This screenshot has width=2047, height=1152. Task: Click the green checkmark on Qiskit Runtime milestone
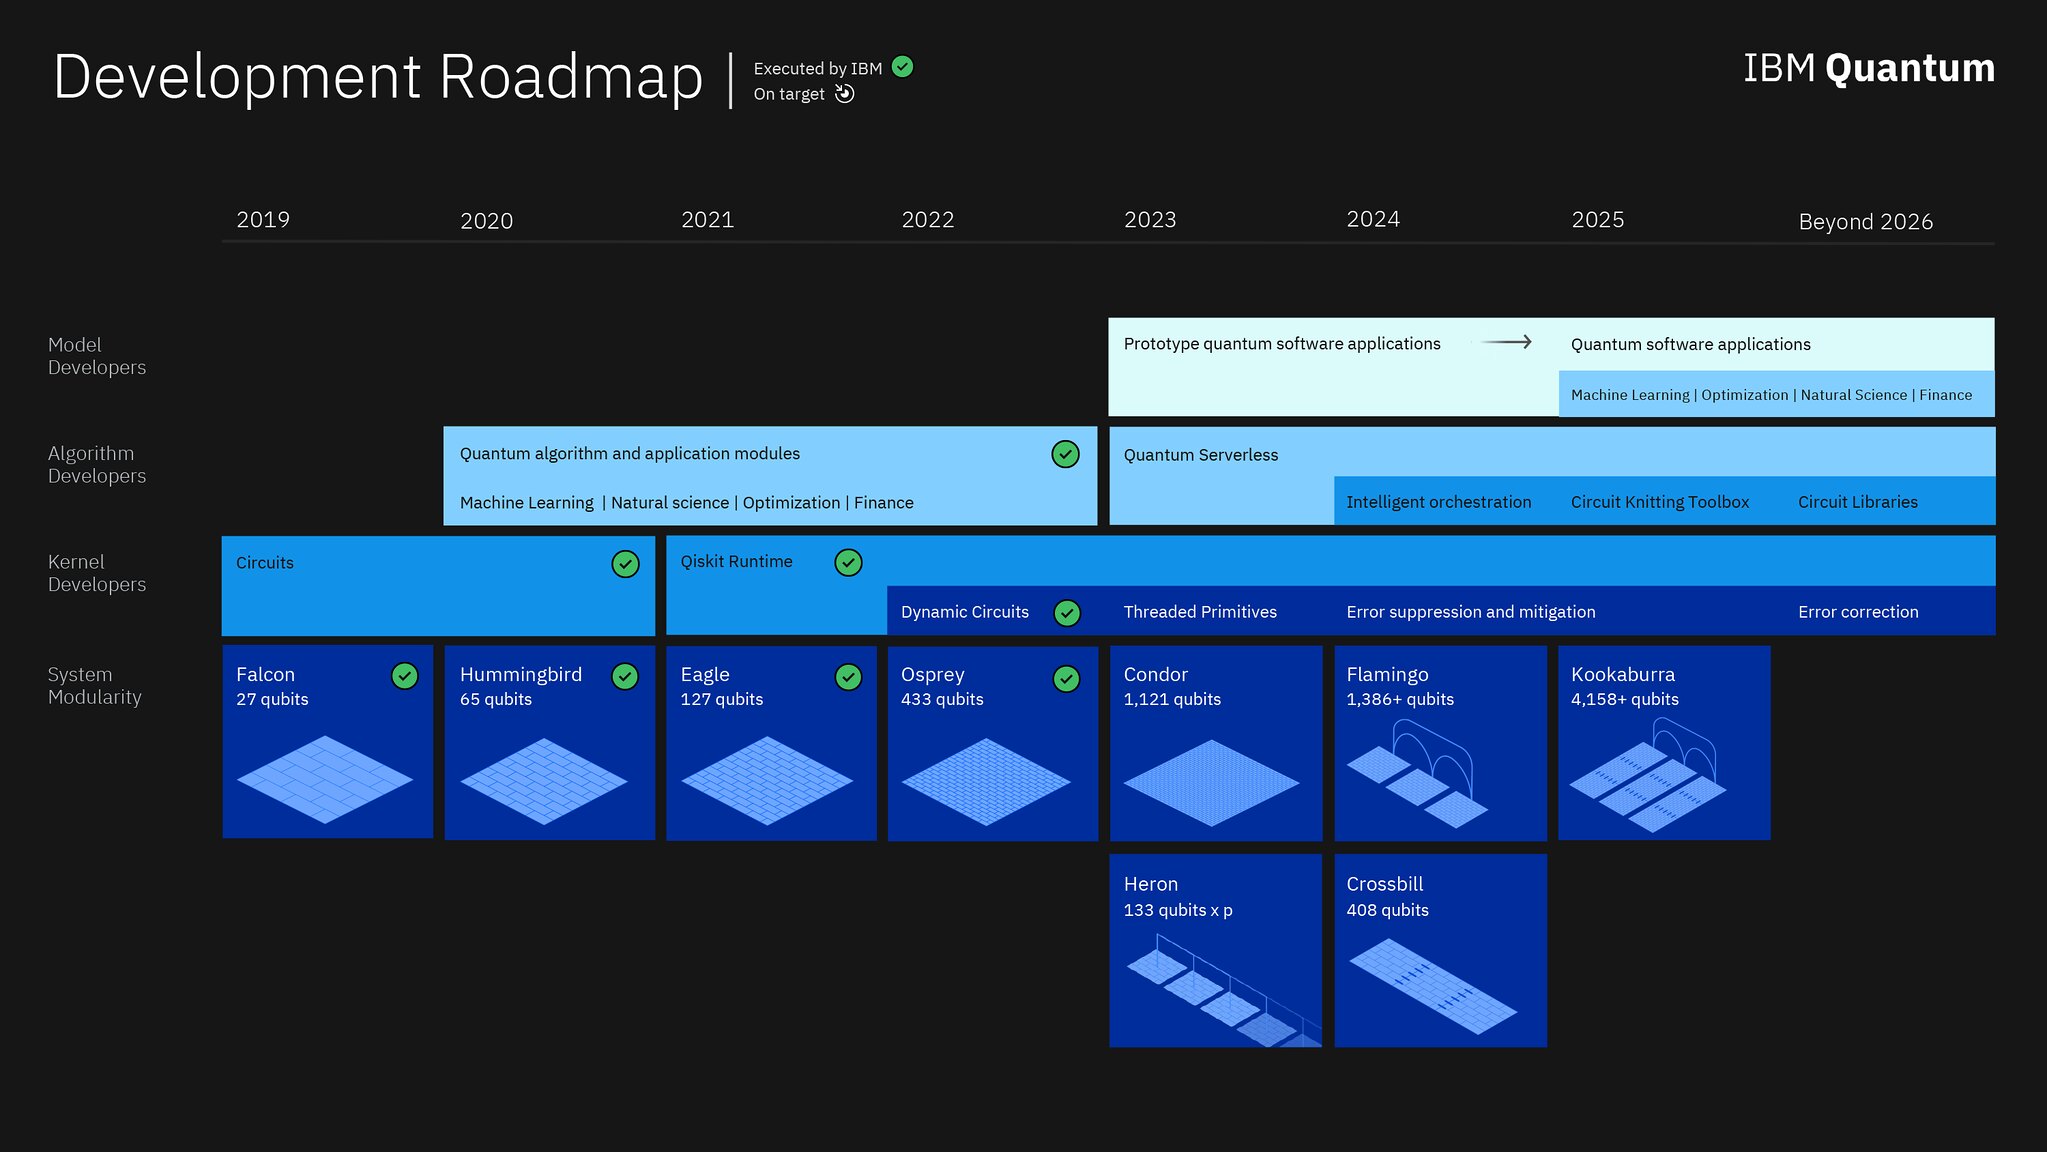848,561
